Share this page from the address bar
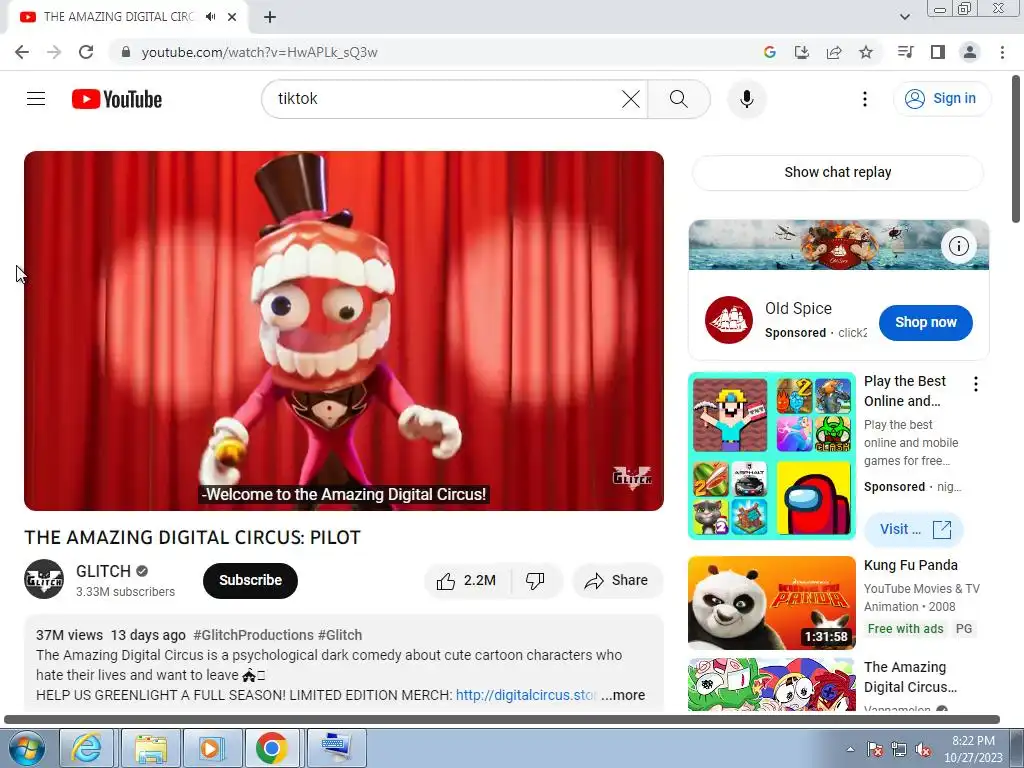Image resolution: width=1024 pixels, height=768 pixels. [834, 52]
